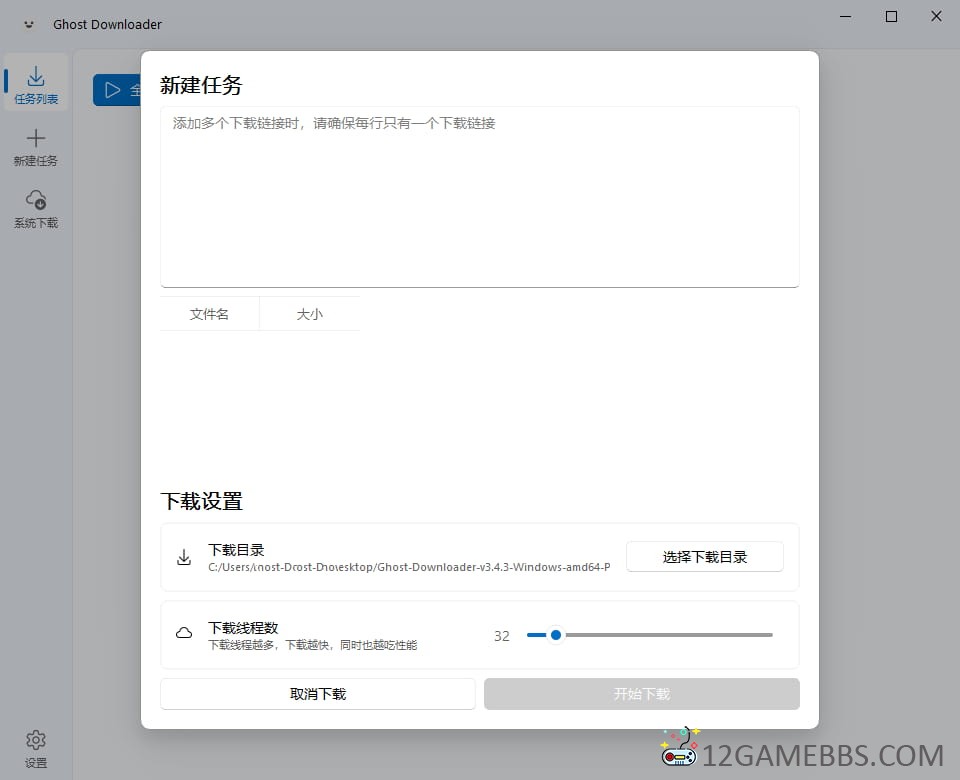Maximize the Ghost Downloader window

891,17
